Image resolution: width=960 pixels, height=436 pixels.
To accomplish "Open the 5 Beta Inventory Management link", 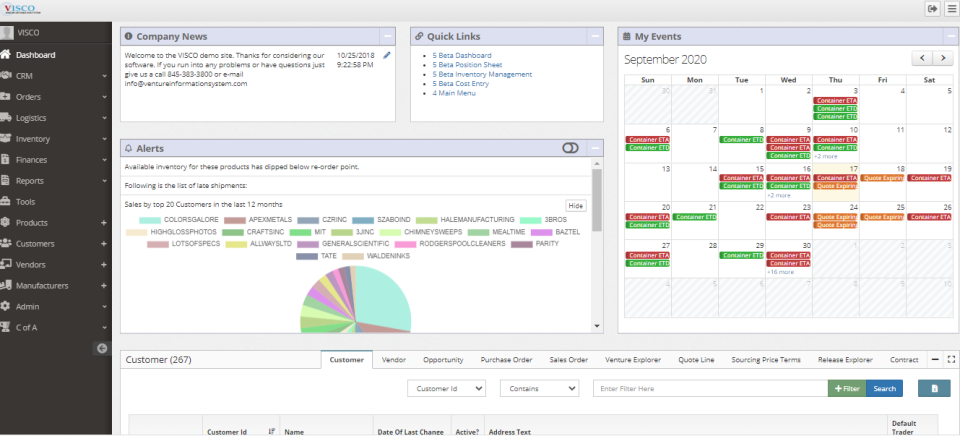I will [x=482, y=74].
